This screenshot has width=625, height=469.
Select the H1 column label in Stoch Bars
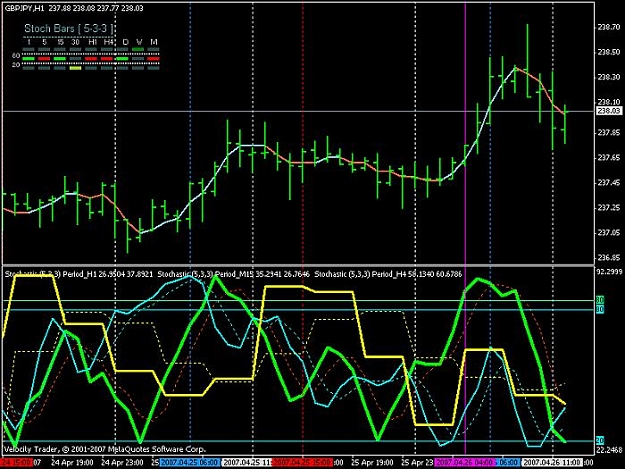(92, 42)
